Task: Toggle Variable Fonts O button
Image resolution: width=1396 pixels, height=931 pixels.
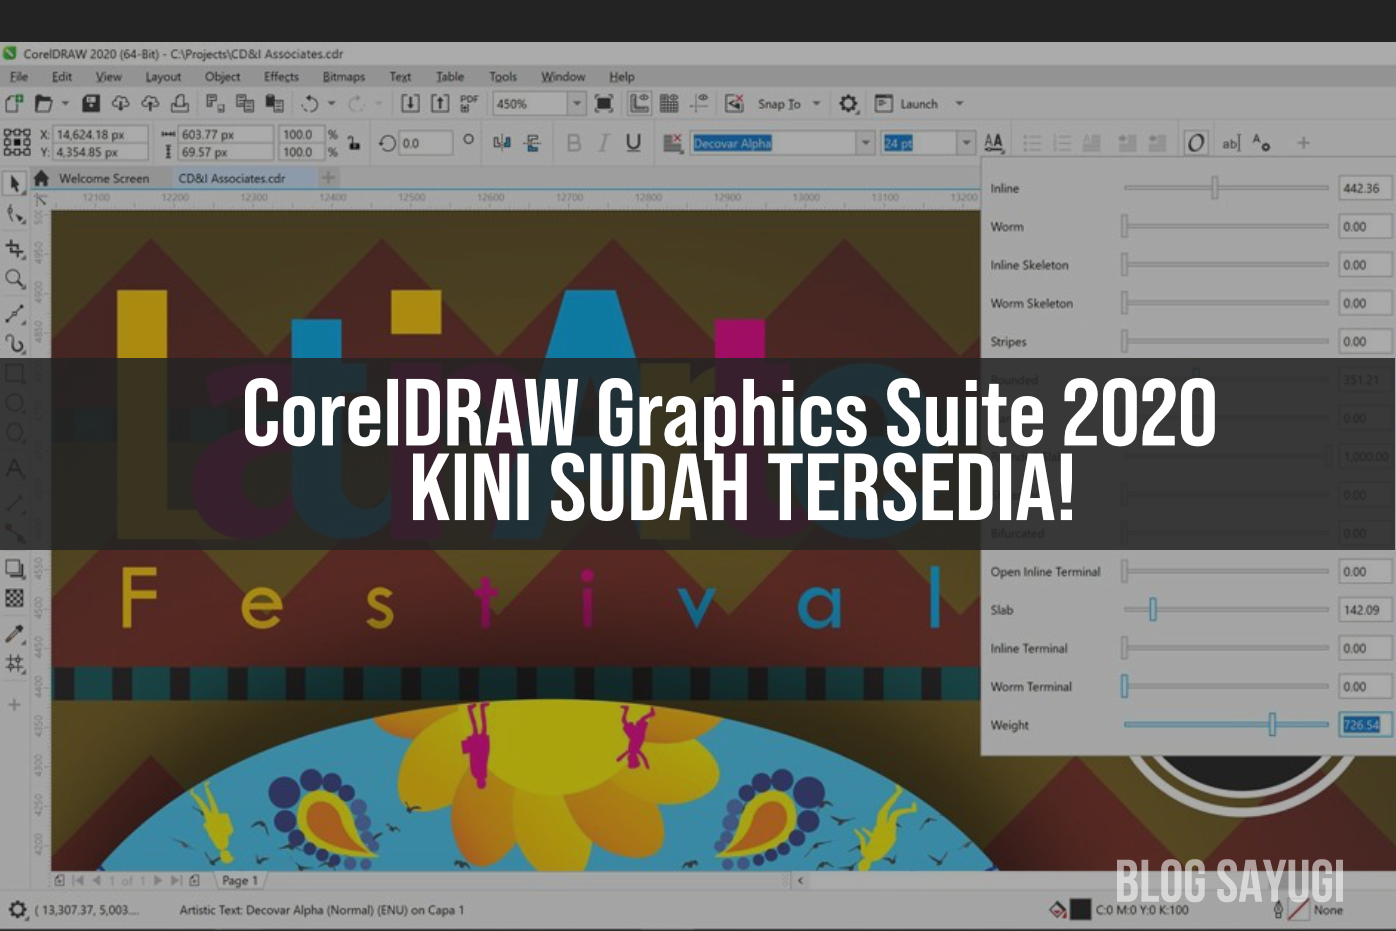Action: click(x=1196, y=143)
